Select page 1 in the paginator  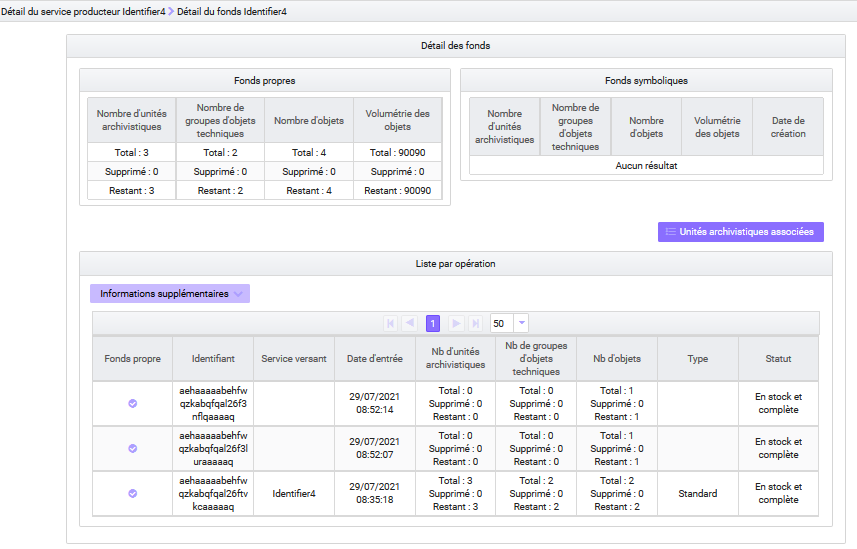click(433, 323)
